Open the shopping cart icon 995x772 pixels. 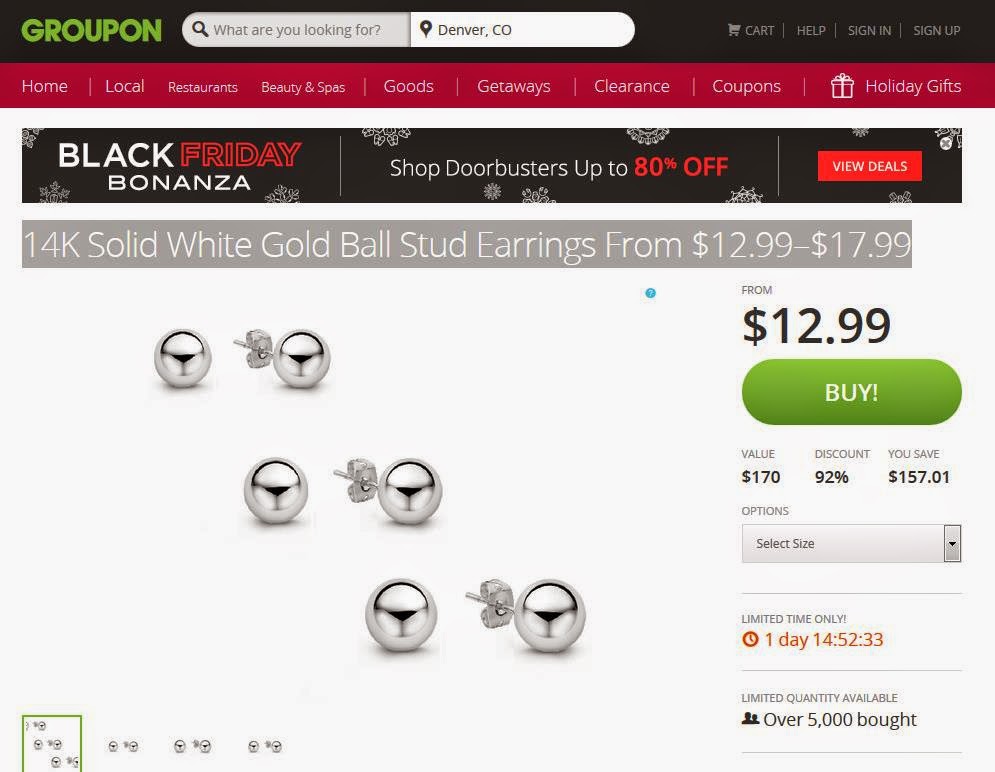pos(734,30)
